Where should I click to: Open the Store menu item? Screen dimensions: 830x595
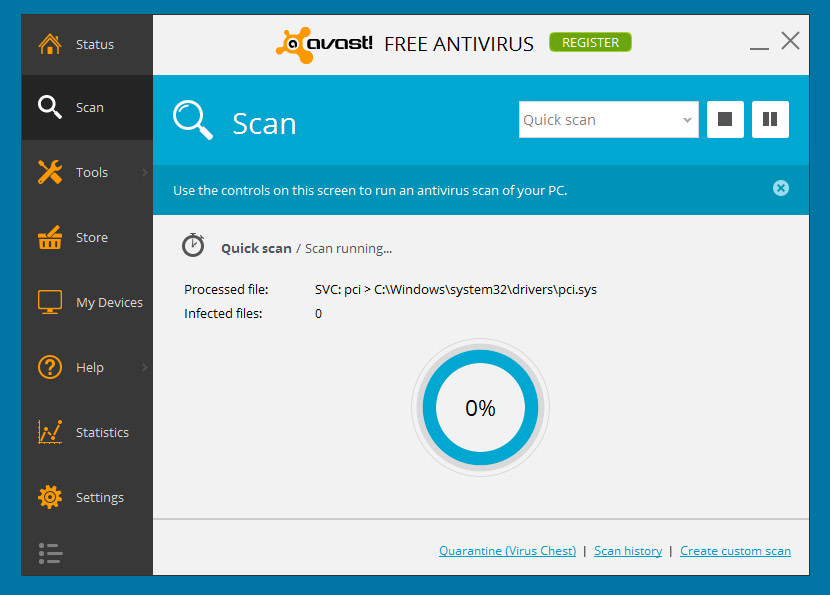click(87, 237)
